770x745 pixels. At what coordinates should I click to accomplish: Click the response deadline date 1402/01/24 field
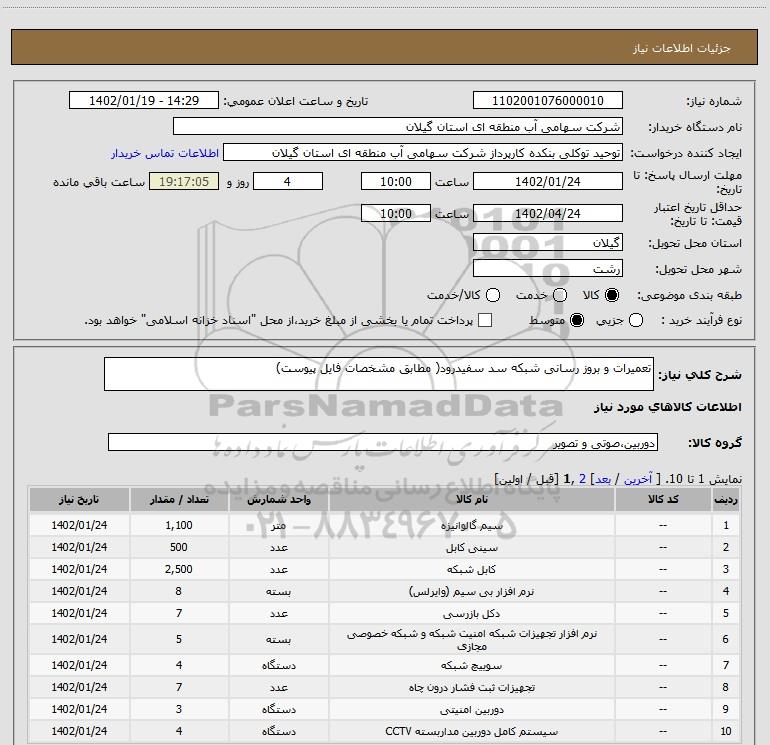point(548,182)
